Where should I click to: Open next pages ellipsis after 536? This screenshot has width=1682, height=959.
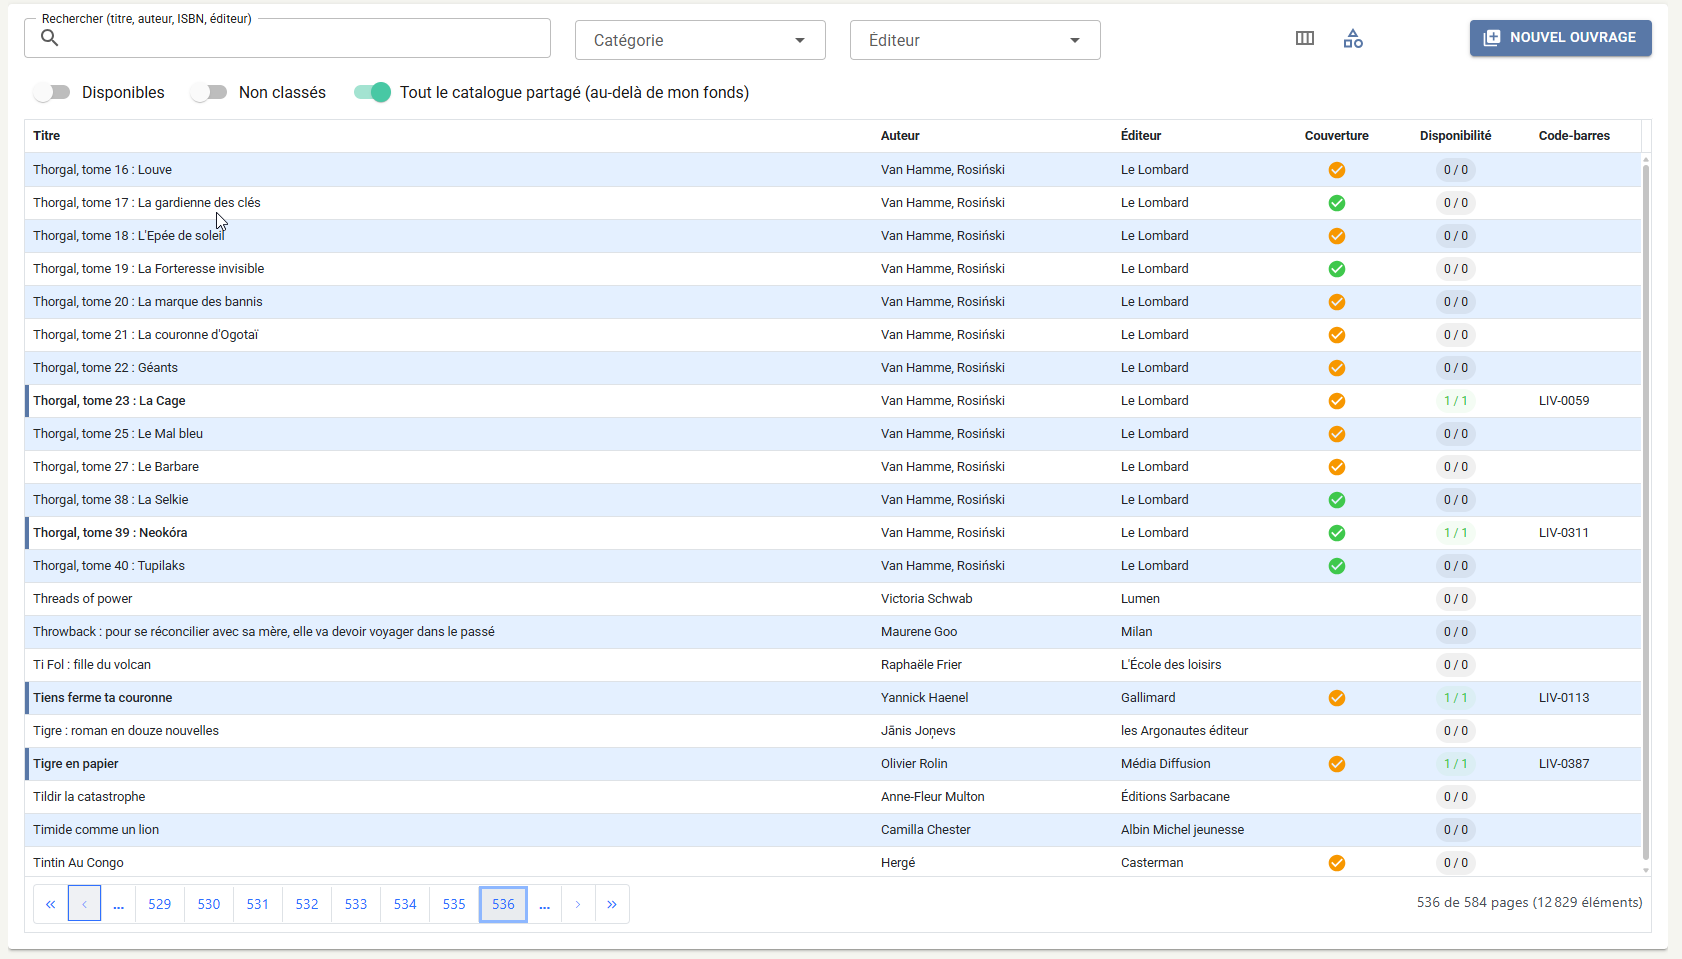pyautogui.click(x=544, y=904)
